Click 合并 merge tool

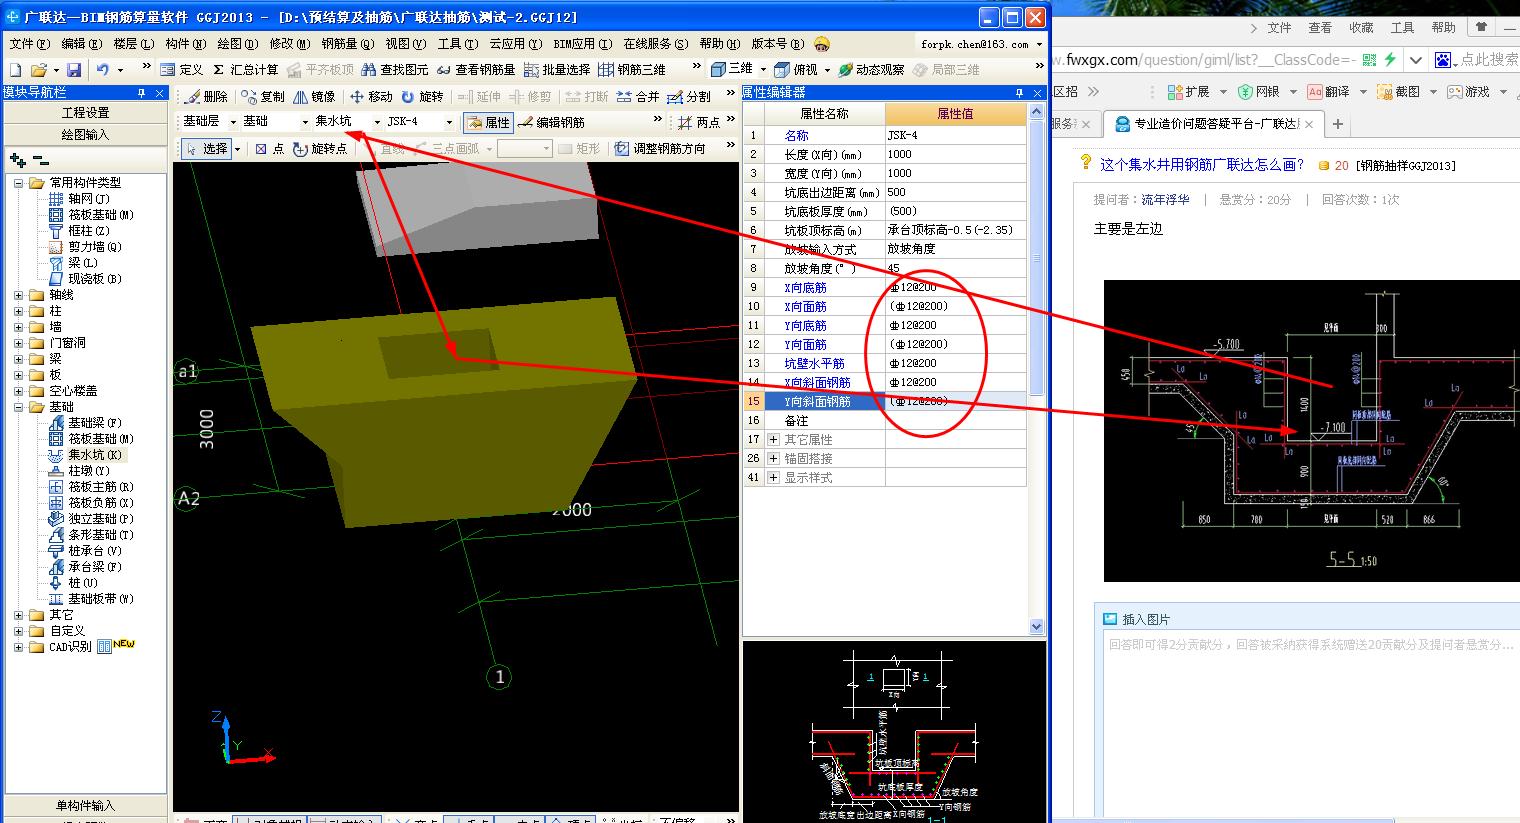[x=638, y=97]
